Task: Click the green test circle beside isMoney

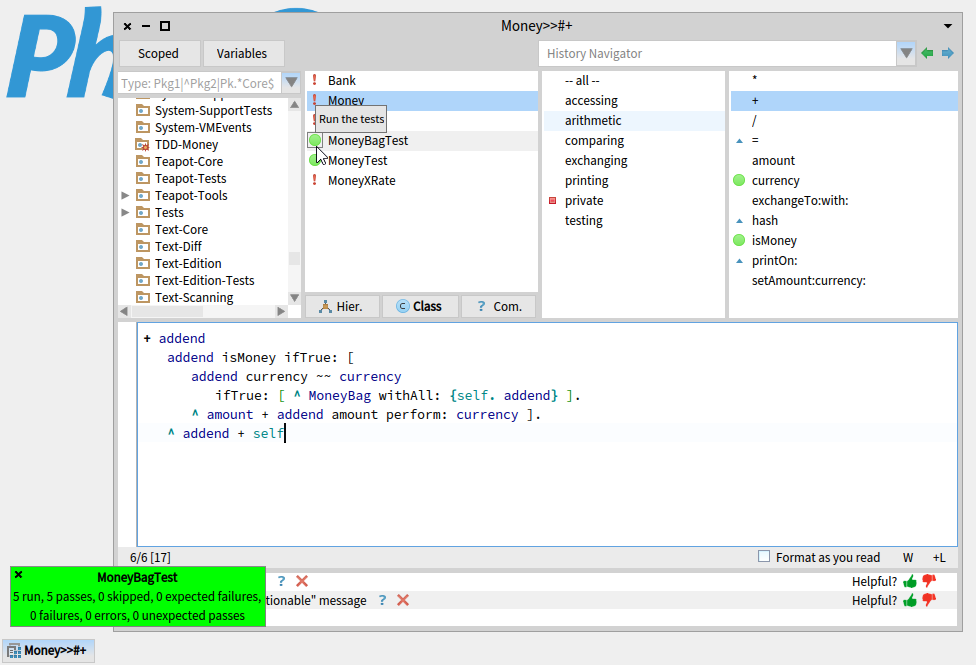Action: pos(739,240)
